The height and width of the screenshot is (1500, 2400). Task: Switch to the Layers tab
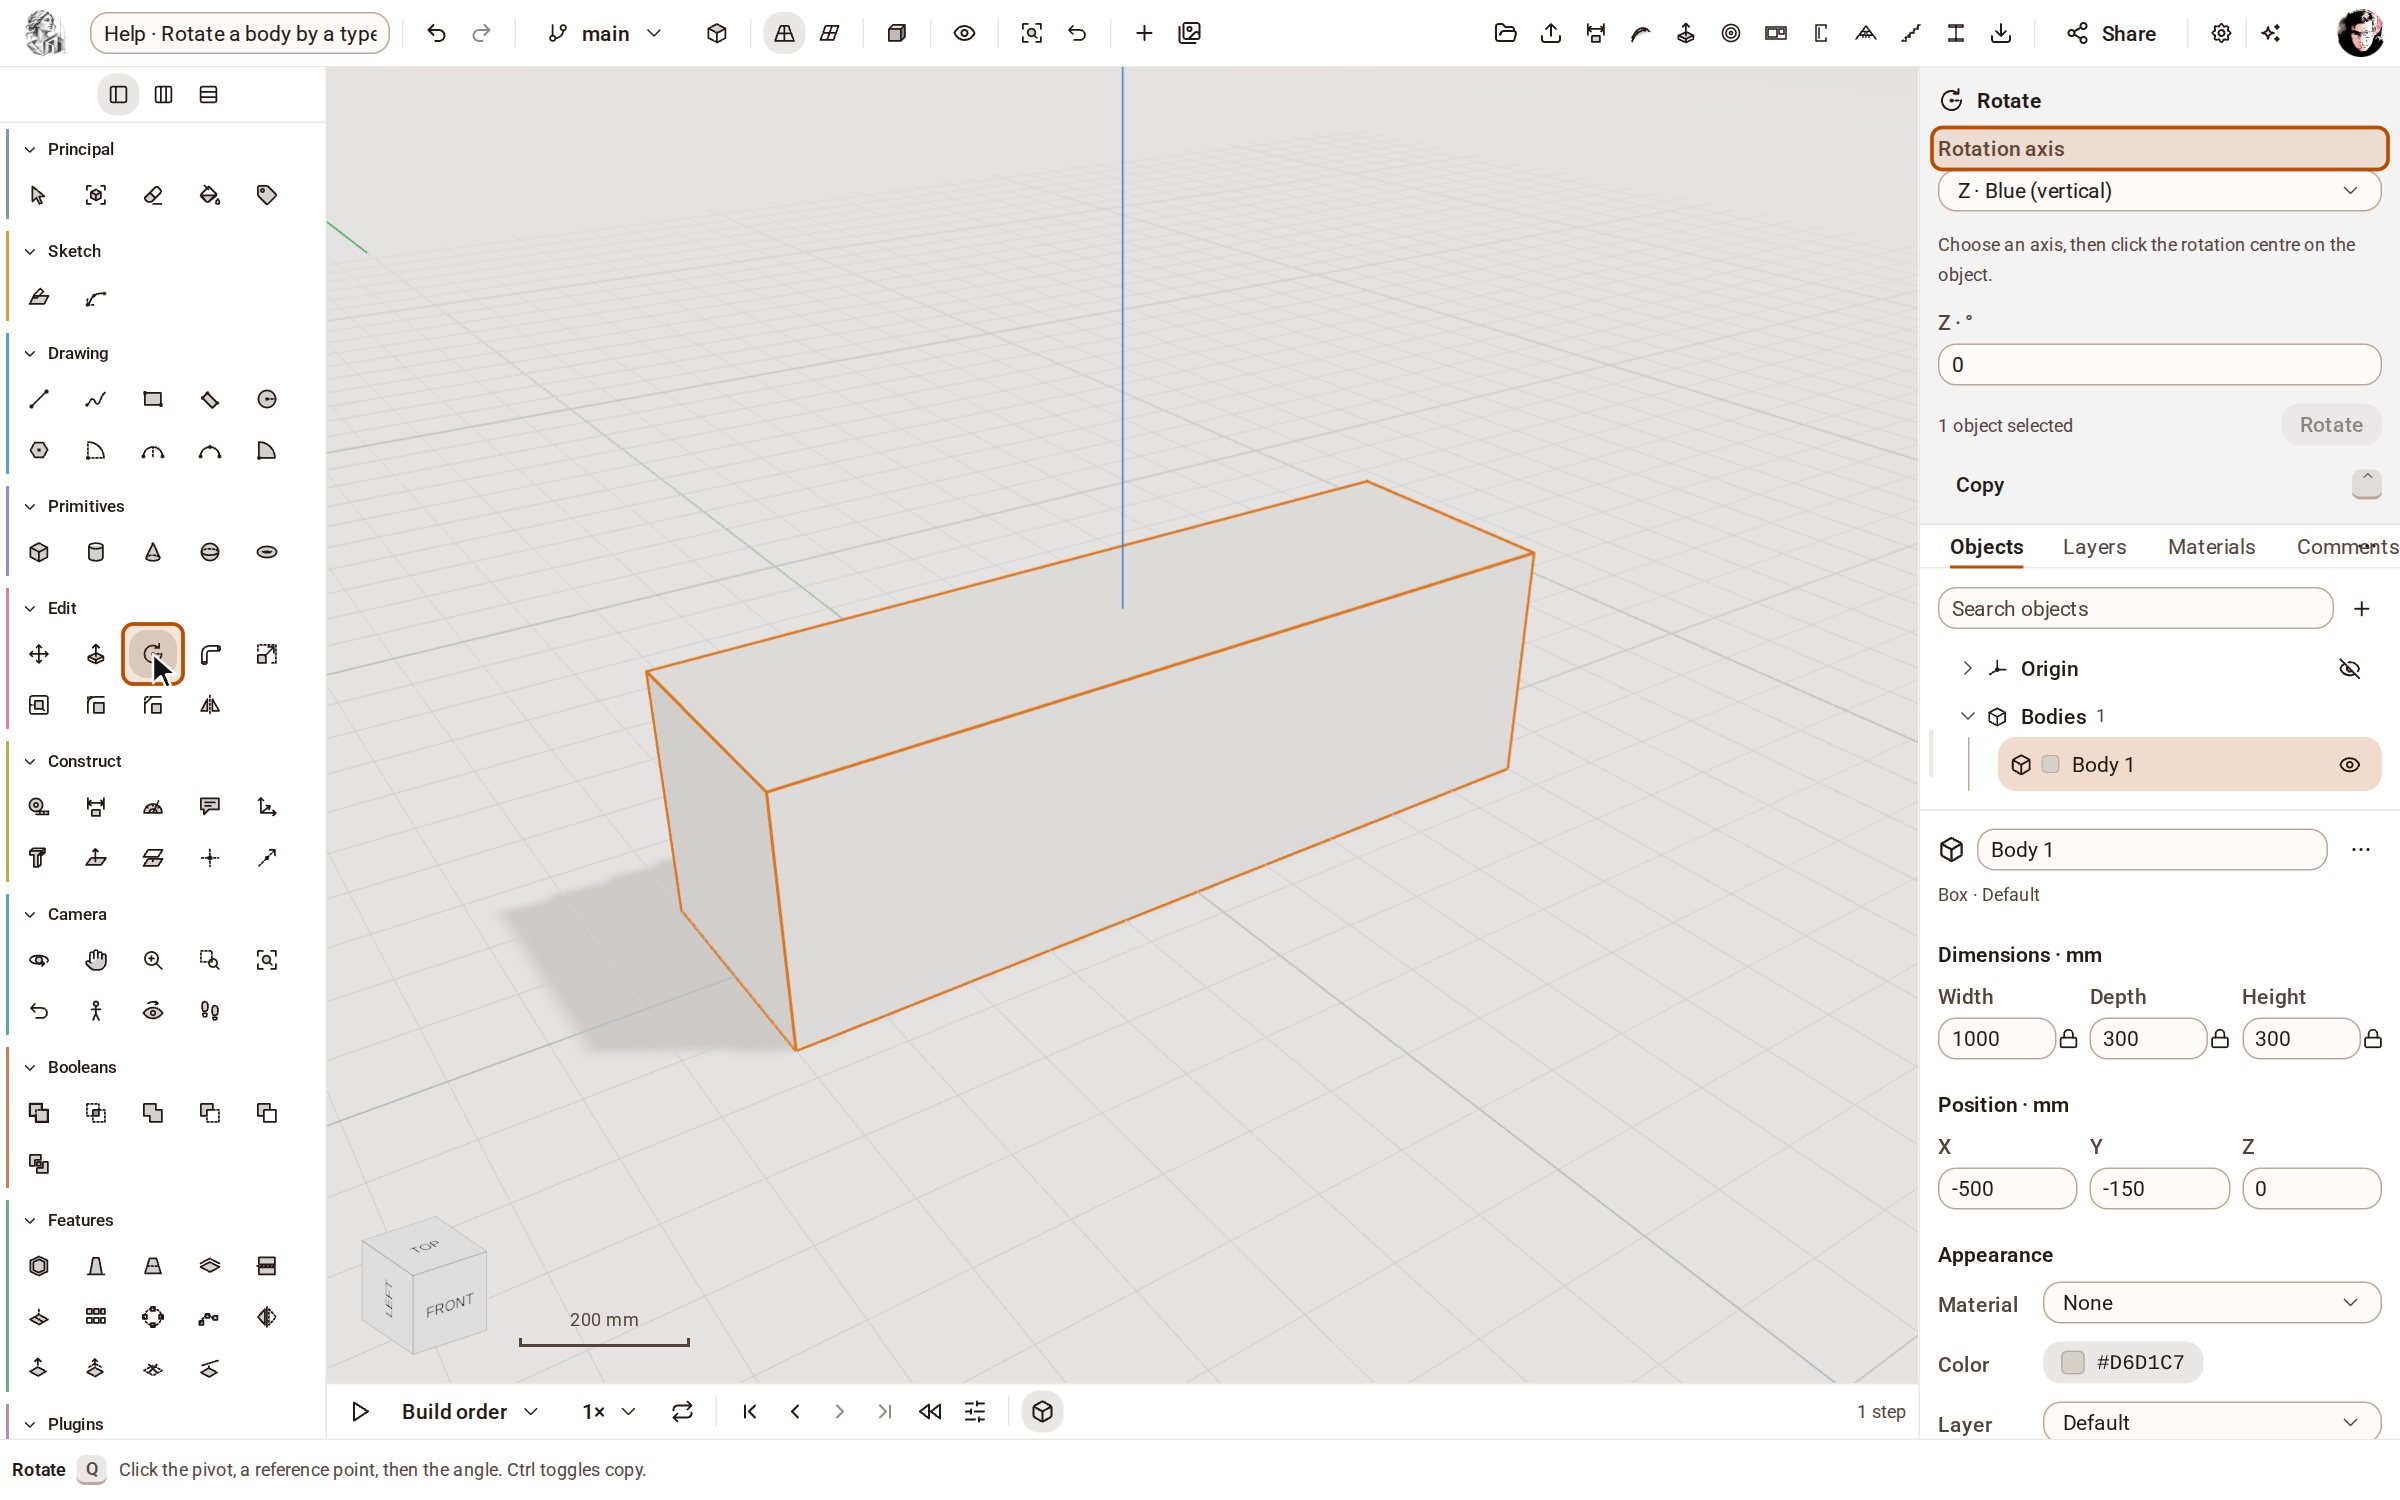(2094, 547)
